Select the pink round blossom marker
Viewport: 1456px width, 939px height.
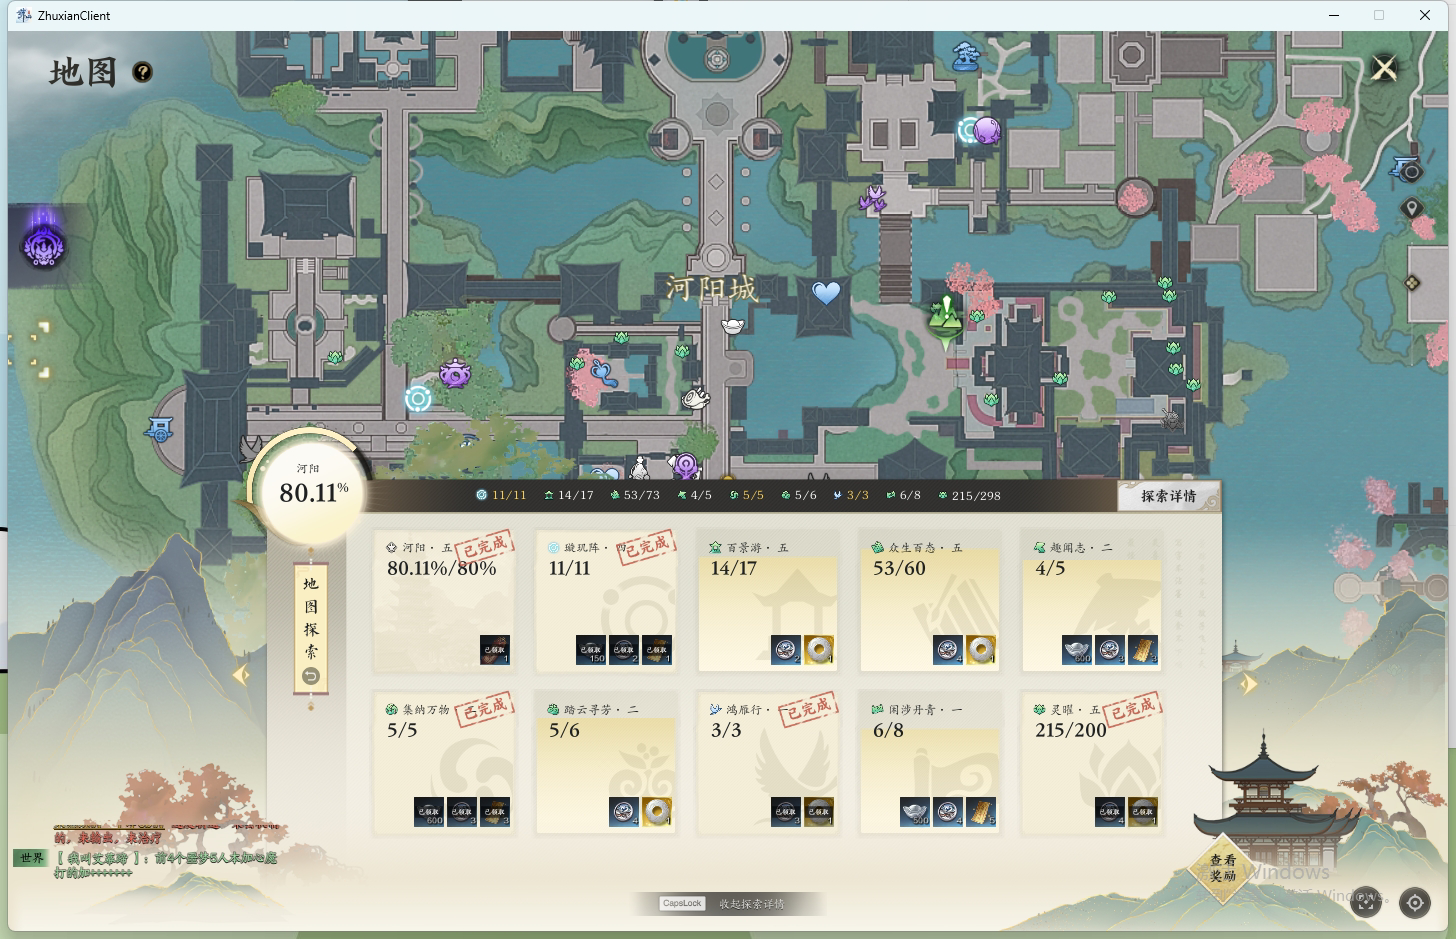[1134, 197]
